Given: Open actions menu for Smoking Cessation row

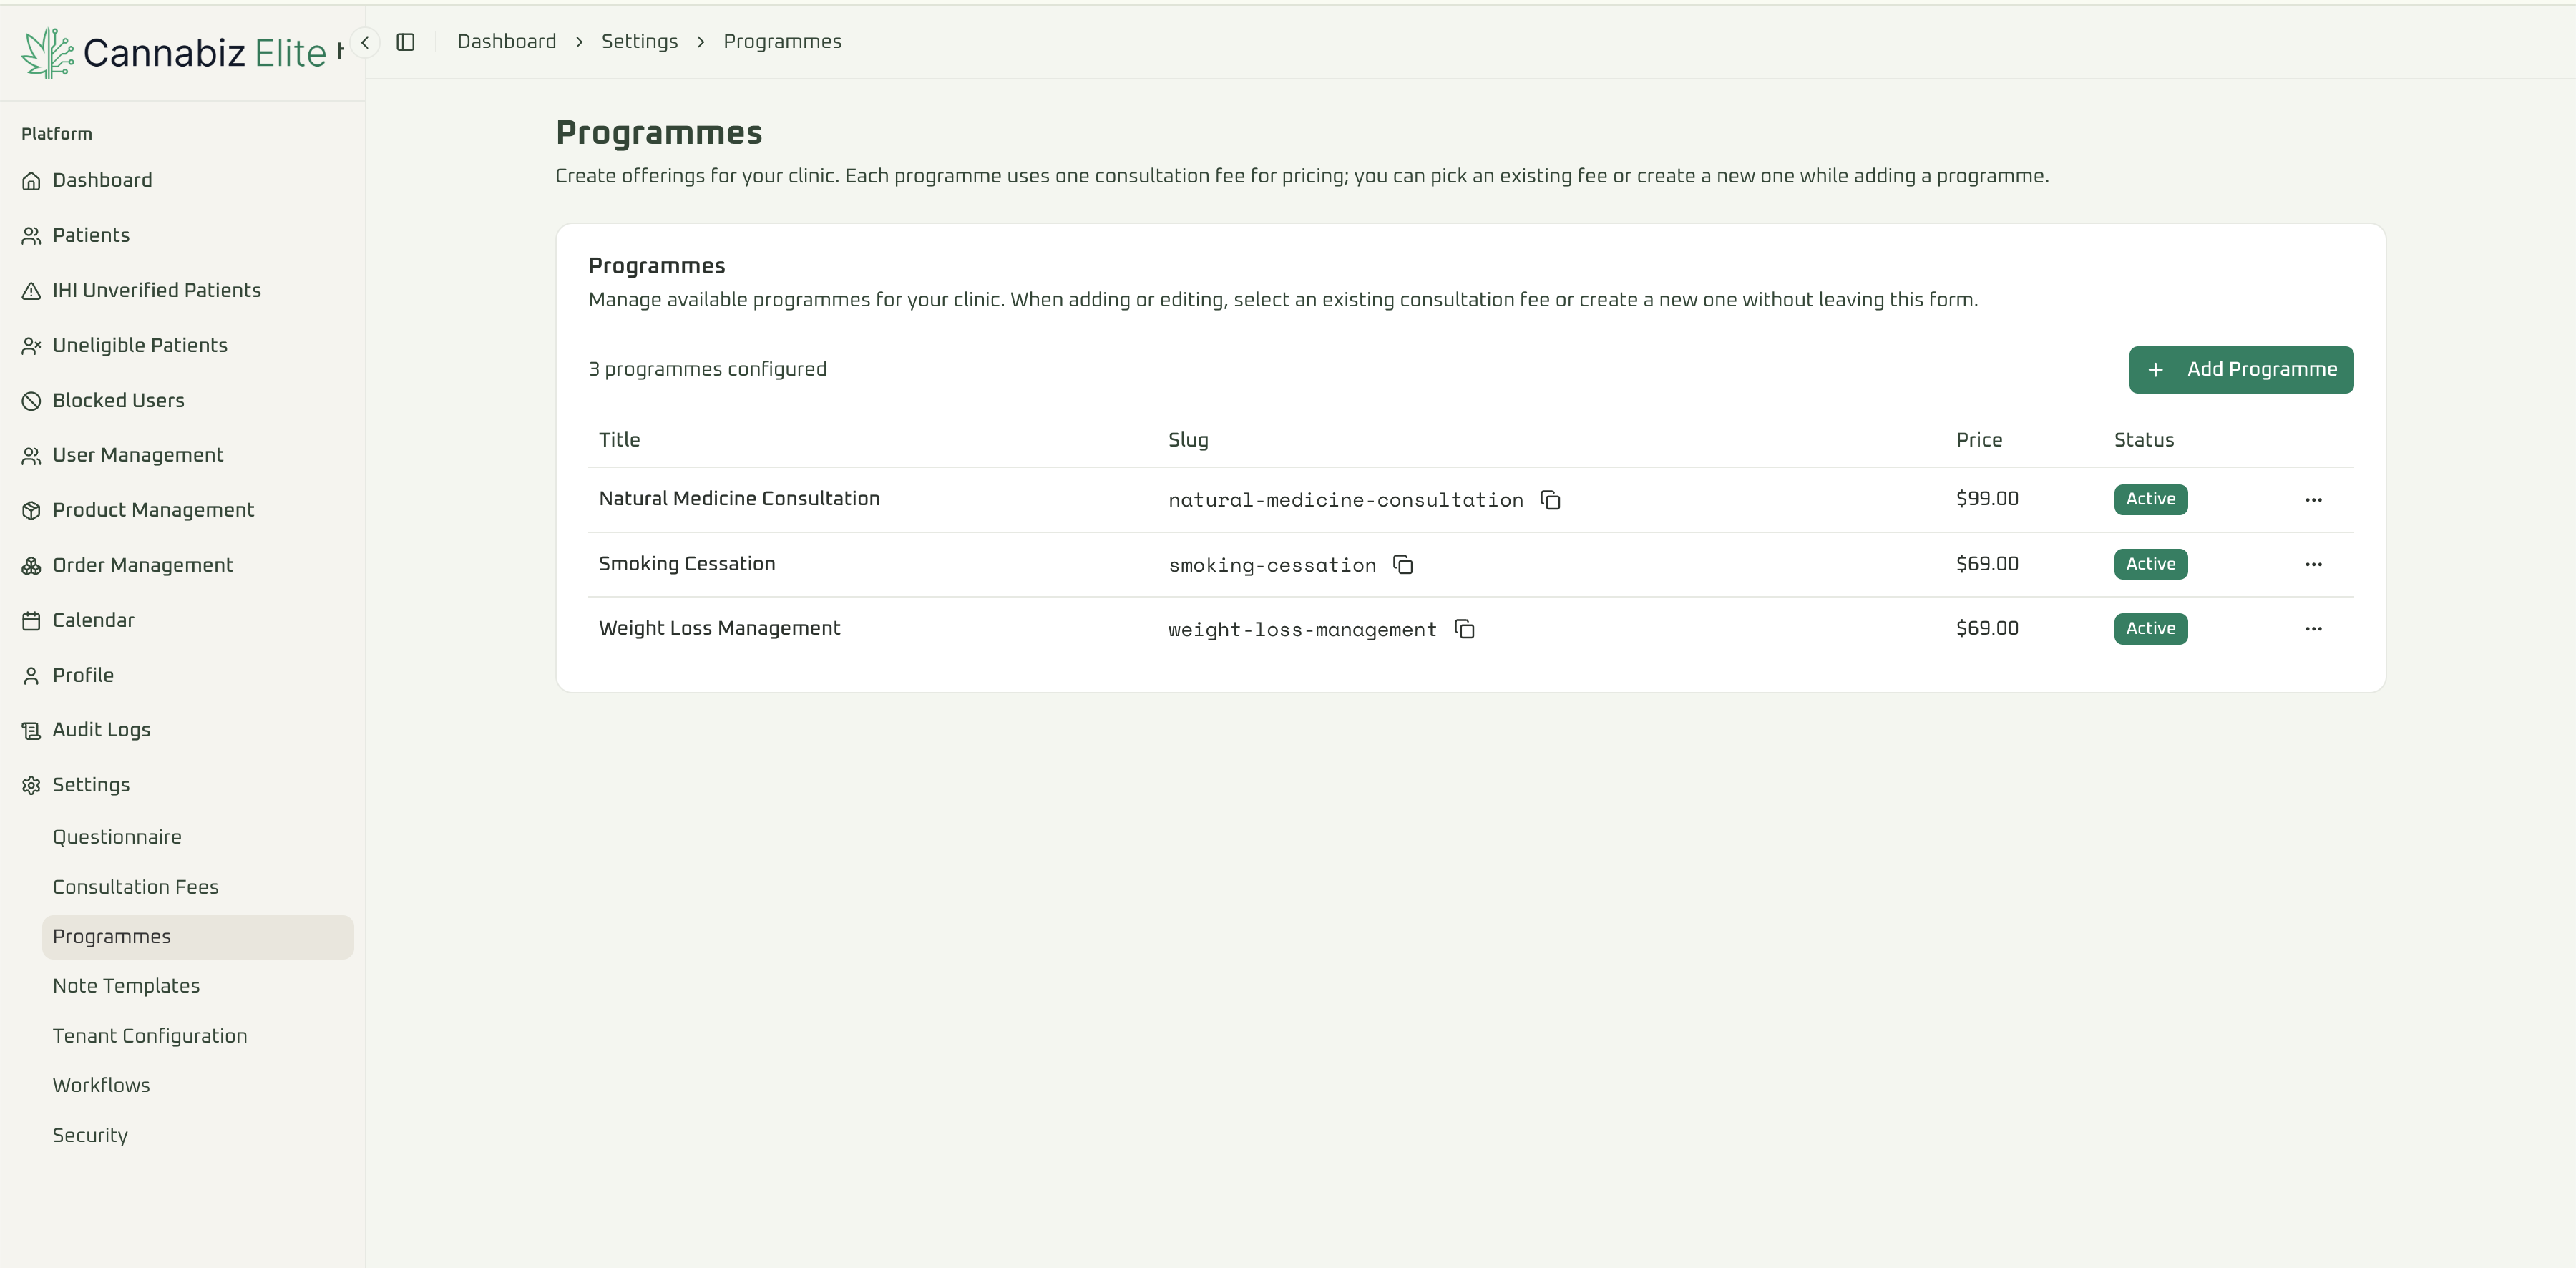Looking at the screenshot, I should coord(2314,564).
